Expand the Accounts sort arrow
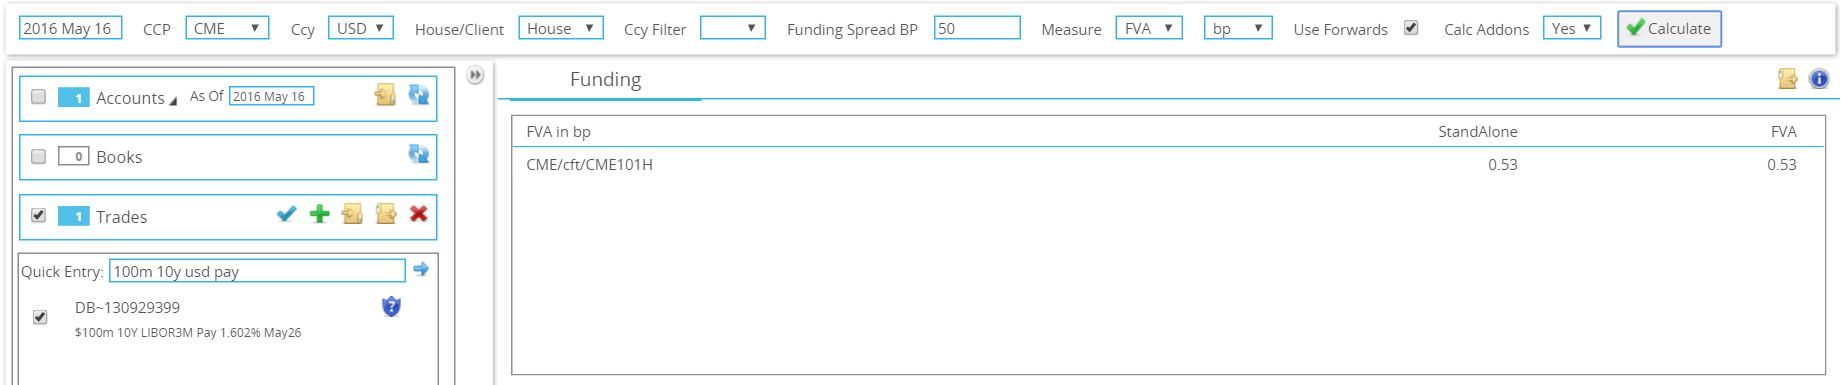The width and height of the screenshot is (1843, 385). tap(173, 101)
